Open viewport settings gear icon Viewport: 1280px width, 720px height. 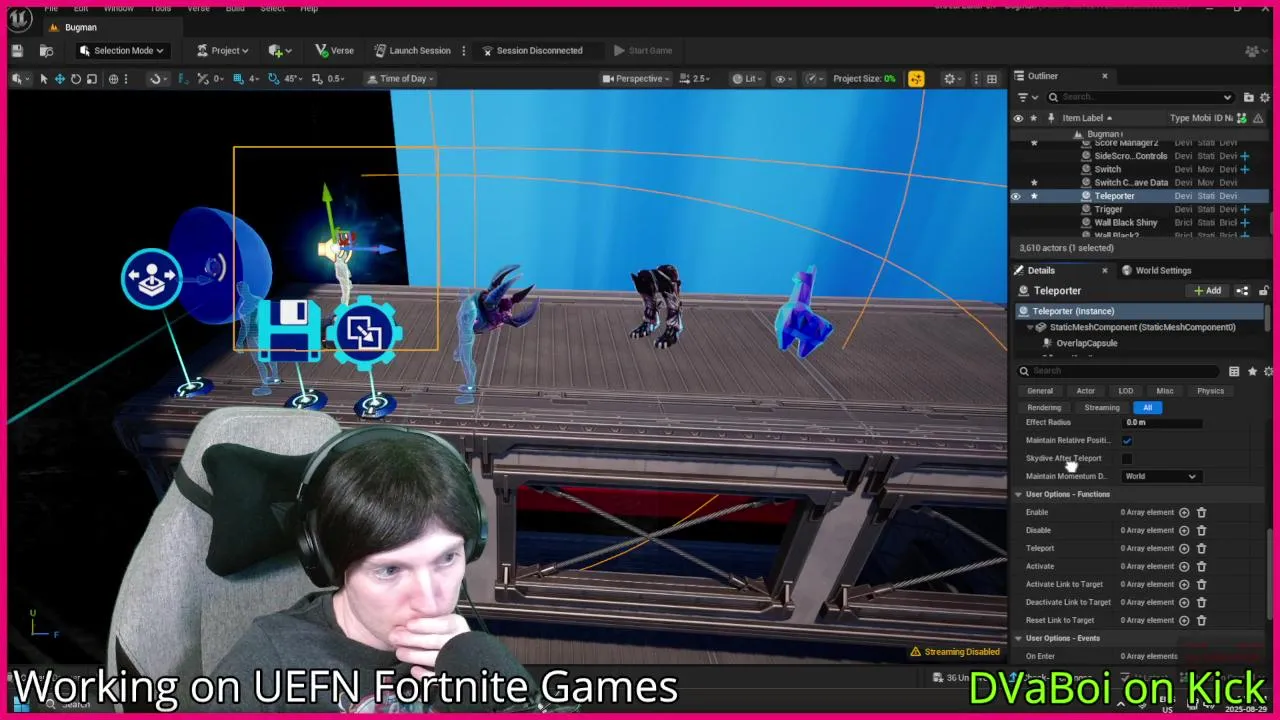coord(952,78)
